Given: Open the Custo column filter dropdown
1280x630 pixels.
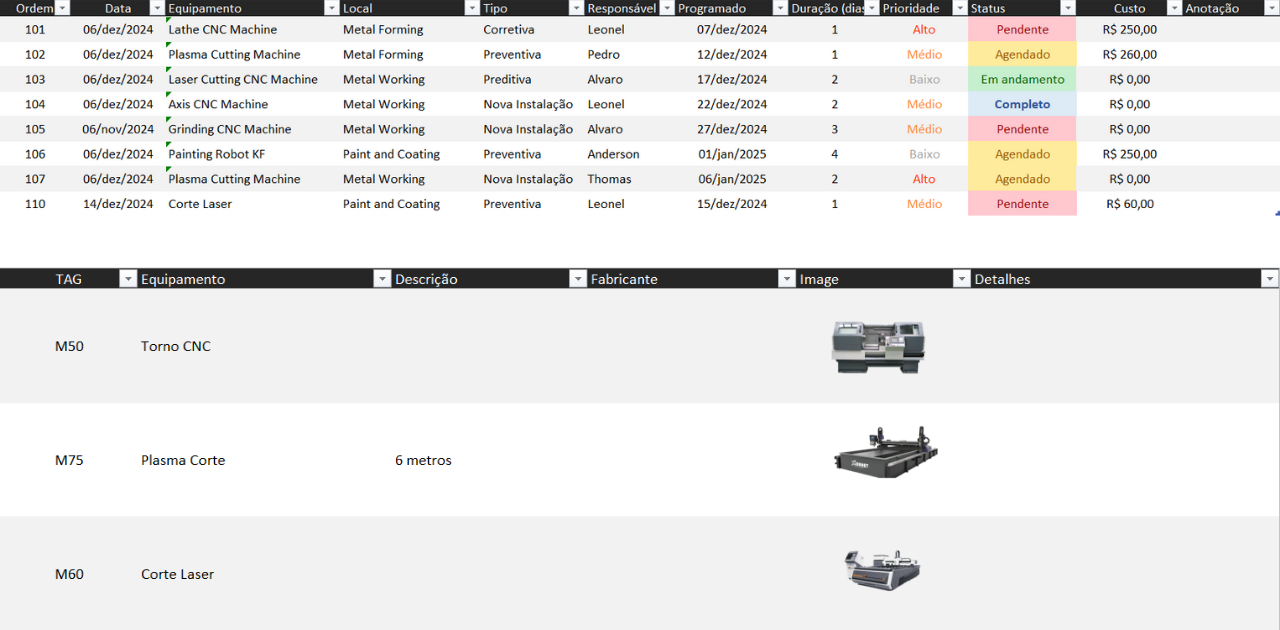Looking at the screenshot, I should (x=1174, y=8).
